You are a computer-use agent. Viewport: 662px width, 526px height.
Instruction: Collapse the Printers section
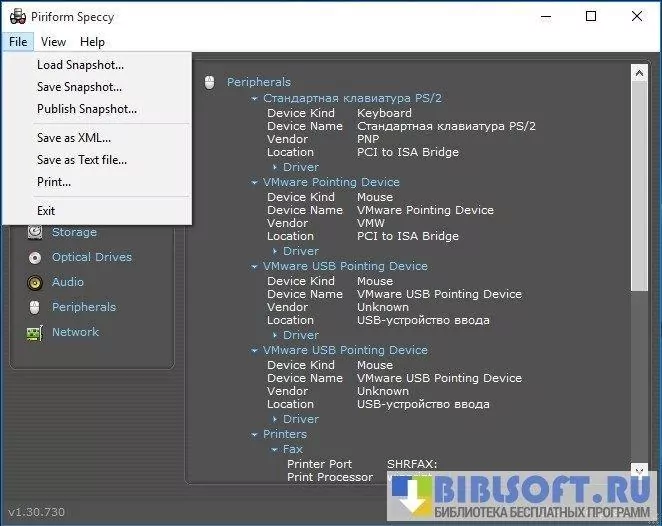coord(254,434)
